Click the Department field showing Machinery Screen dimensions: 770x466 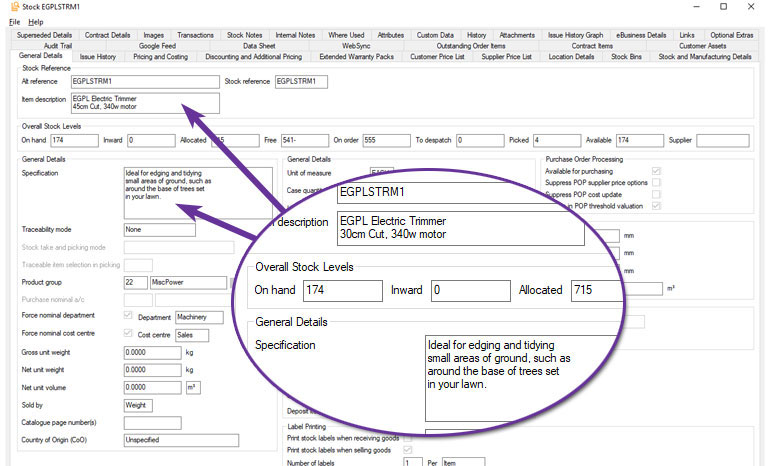click(x=199, y=318)
